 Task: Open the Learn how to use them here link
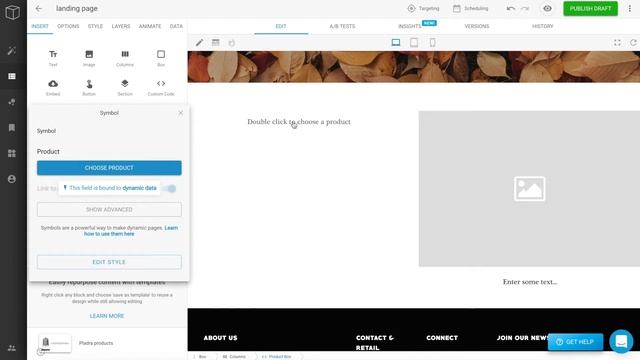click(131, 231)
